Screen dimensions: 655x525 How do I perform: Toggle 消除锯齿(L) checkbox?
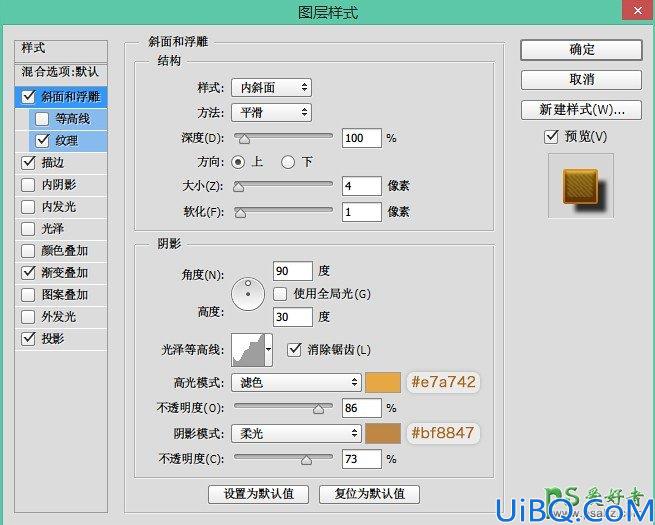tap(294, 350)
